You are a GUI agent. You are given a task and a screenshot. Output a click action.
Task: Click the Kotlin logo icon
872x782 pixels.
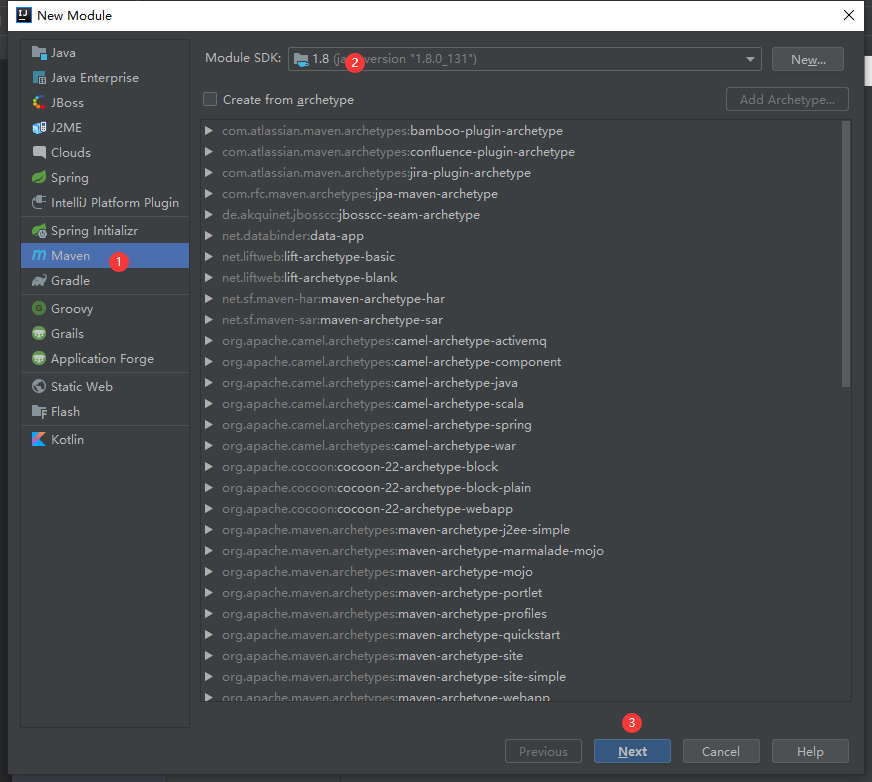click(39, 439)
